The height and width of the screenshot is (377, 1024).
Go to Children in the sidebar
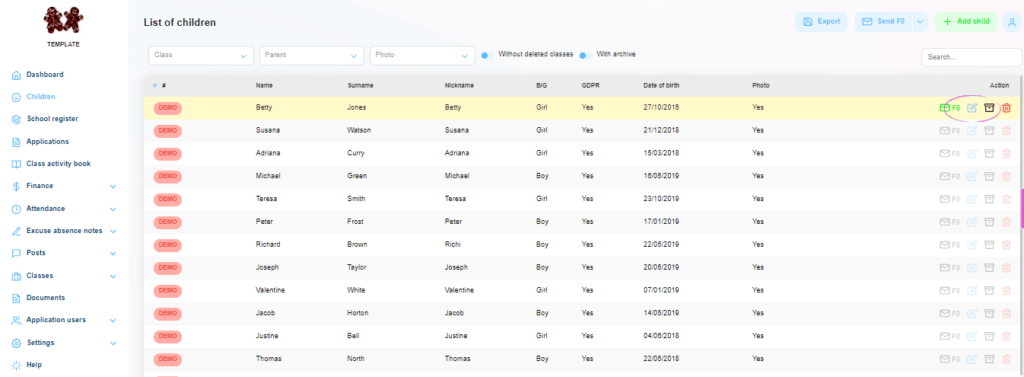click(40, 97)
